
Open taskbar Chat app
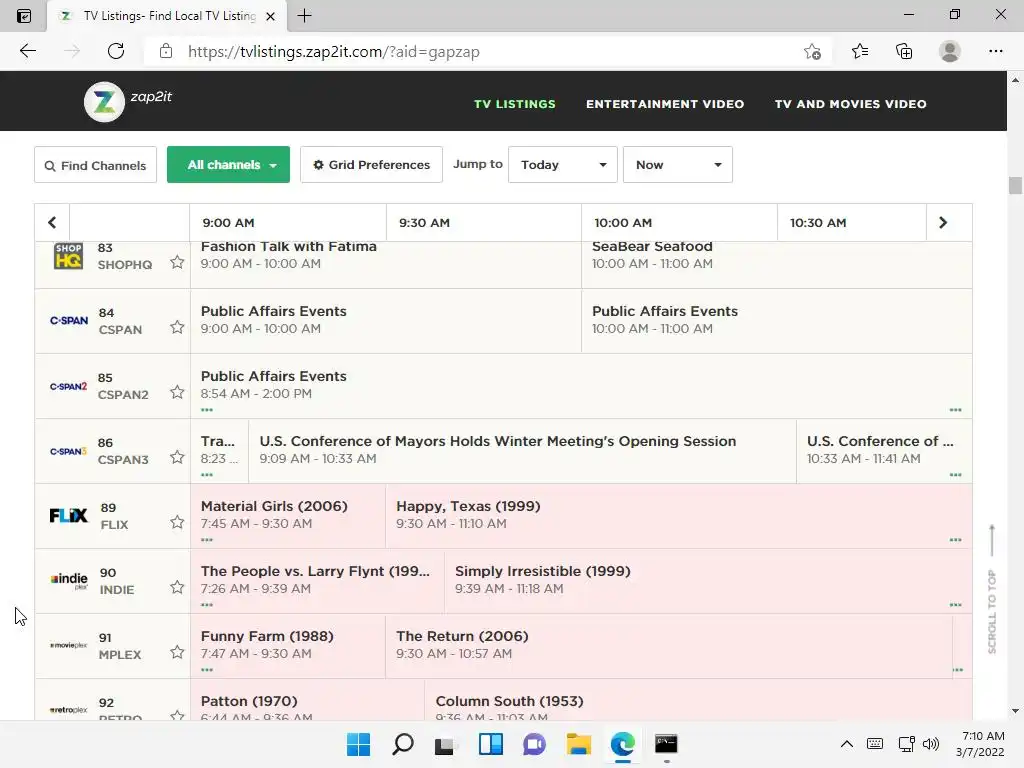point(534,744)
